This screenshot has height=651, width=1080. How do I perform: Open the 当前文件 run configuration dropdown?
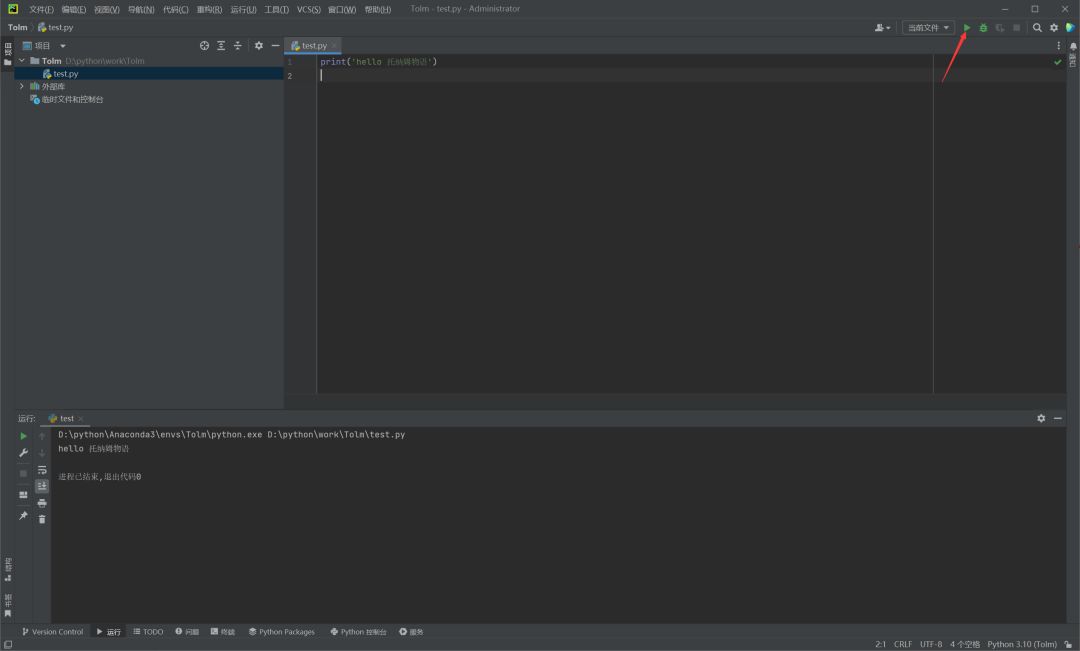point(928,28)
